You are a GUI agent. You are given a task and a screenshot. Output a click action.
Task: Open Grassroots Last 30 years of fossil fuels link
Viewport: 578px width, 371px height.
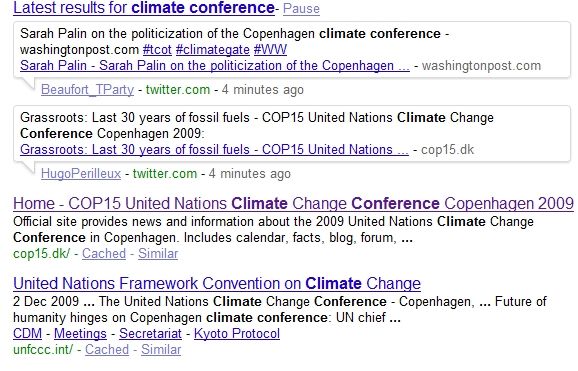[214, 150]
